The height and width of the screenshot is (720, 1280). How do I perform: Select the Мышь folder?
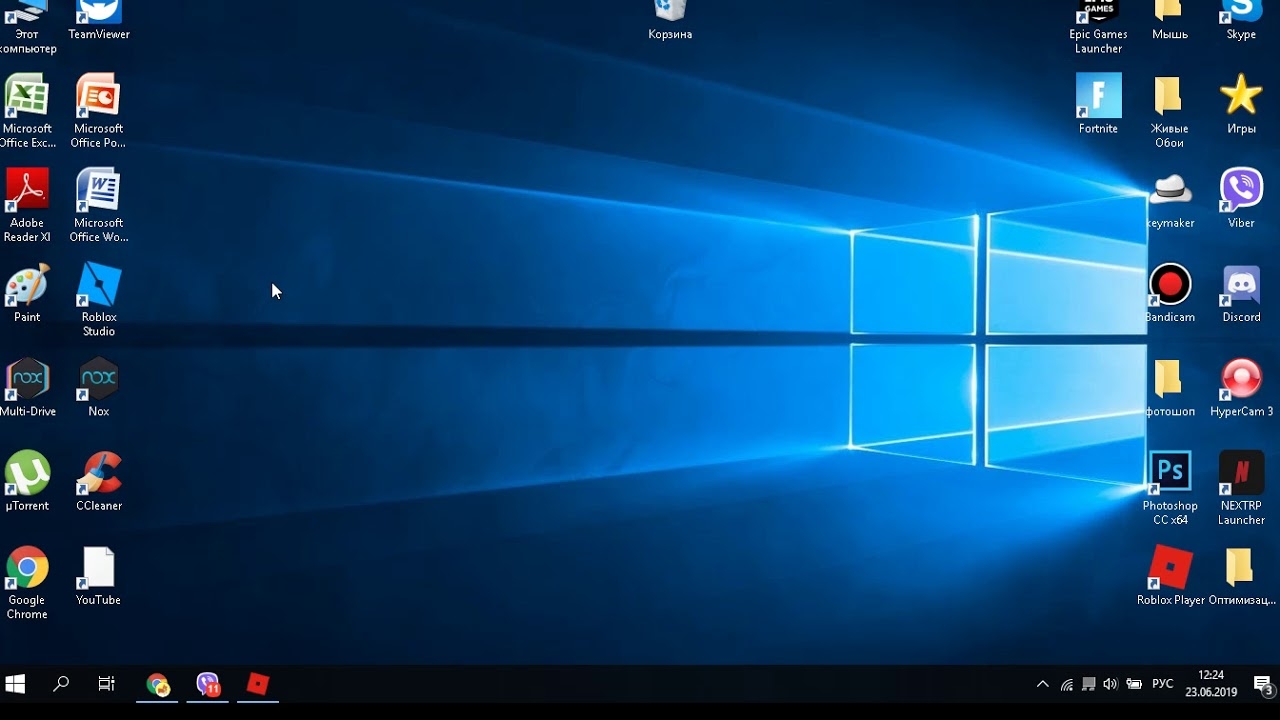(x=1169, y=20)
